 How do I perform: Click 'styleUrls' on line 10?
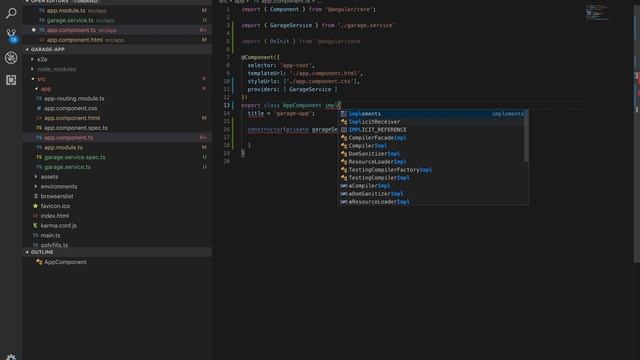(x=262, y=81)
